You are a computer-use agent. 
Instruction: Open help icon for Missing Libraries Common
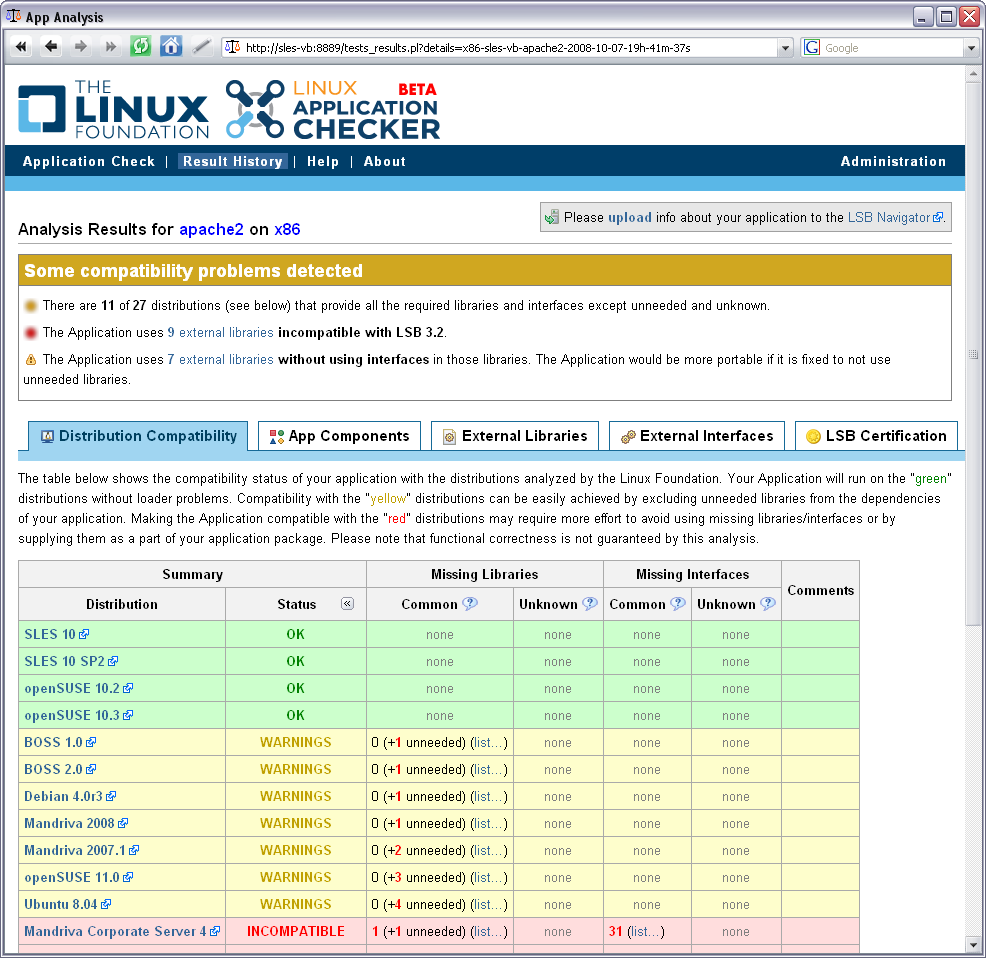(x=470, y=604)
